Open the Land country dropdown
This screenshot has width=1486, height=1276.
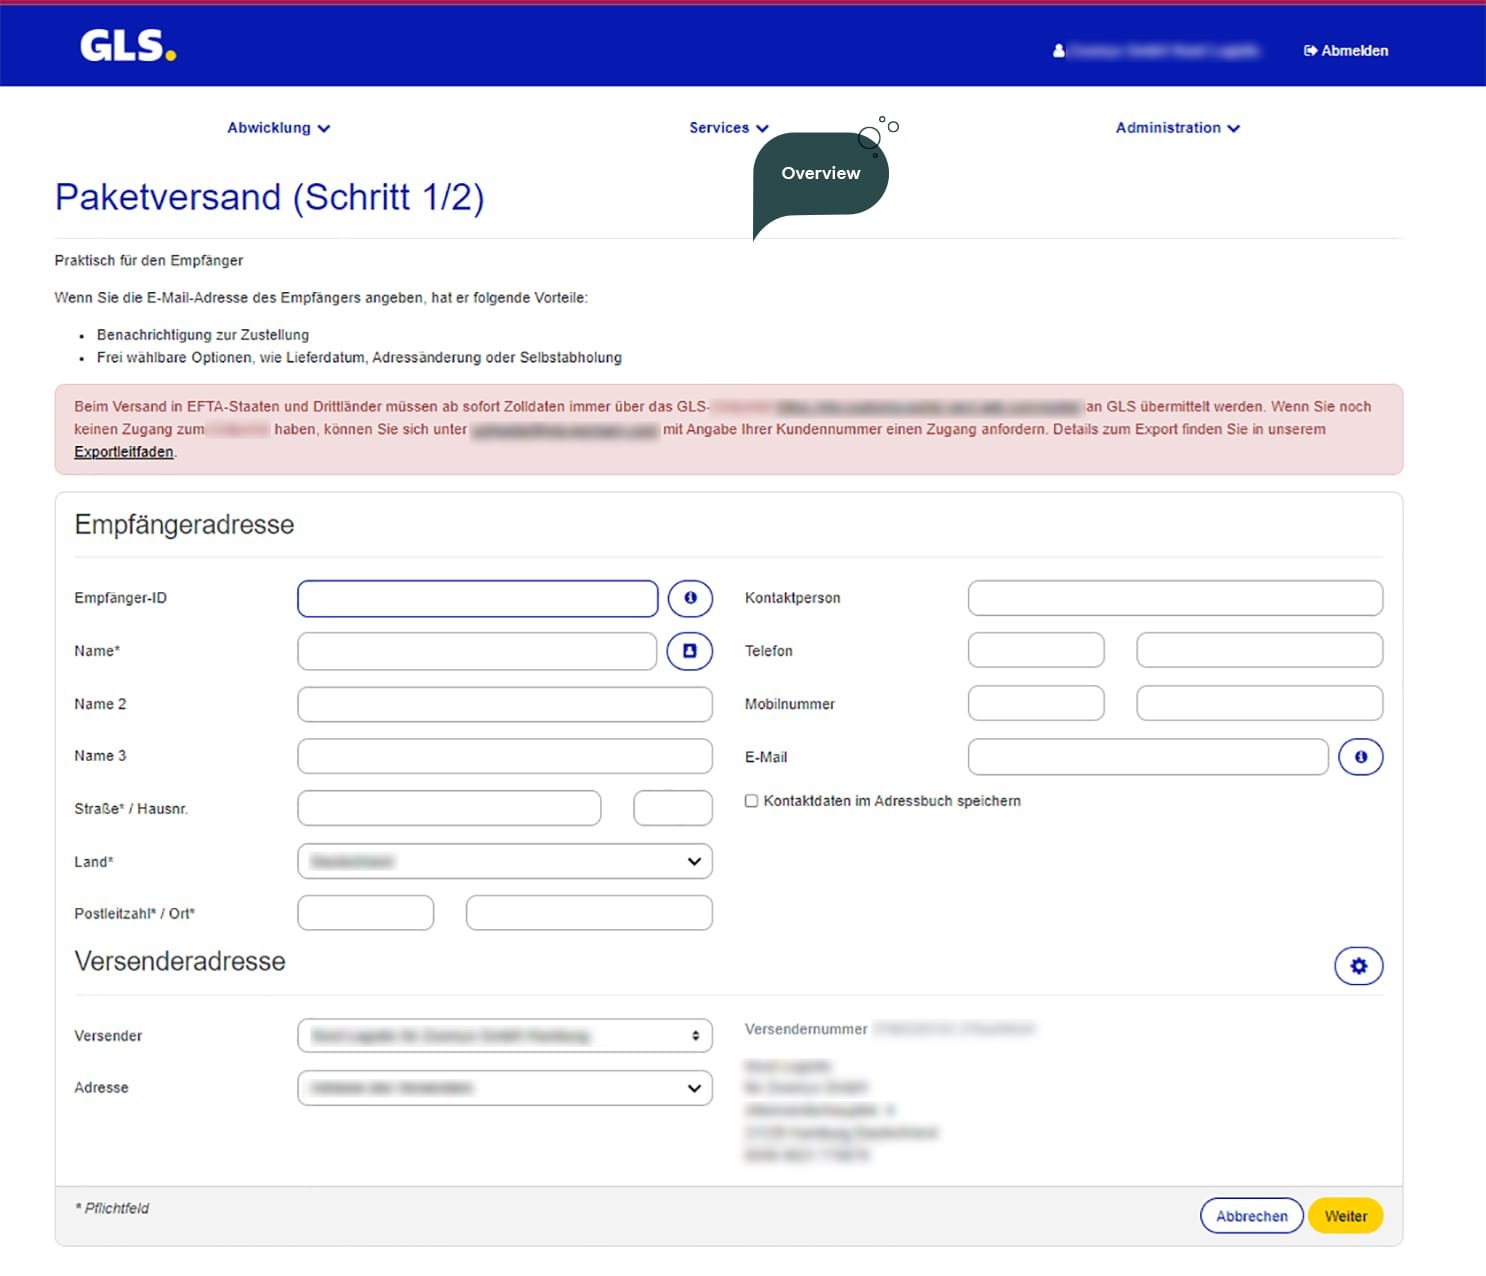point(504,861)
